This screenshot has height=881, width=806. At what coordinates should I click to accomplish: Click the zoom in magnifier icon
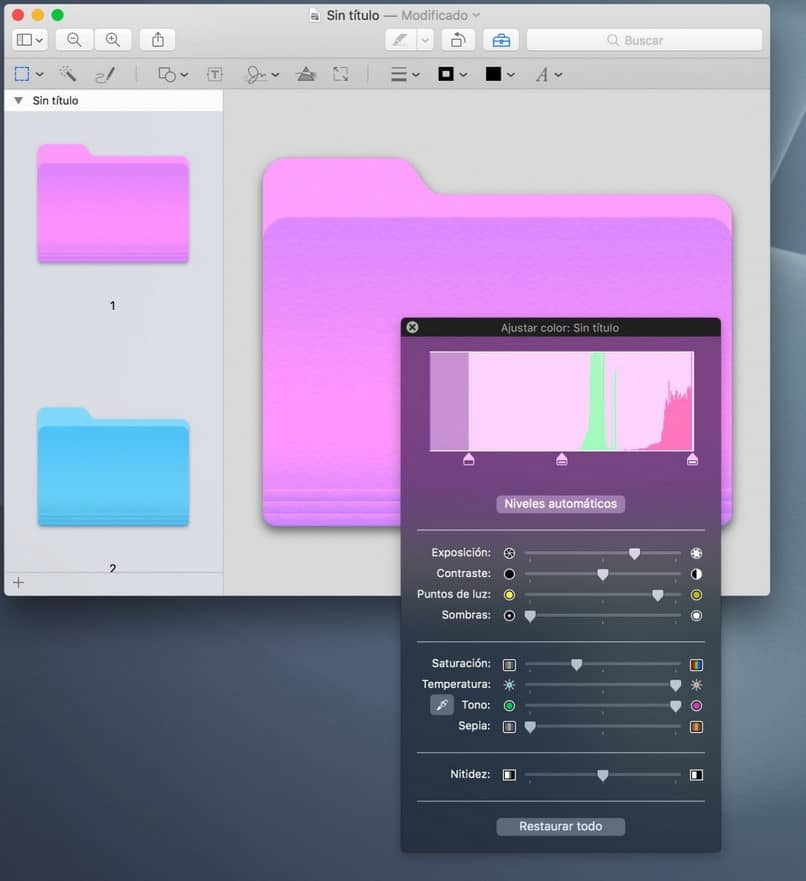click(113, 40)
